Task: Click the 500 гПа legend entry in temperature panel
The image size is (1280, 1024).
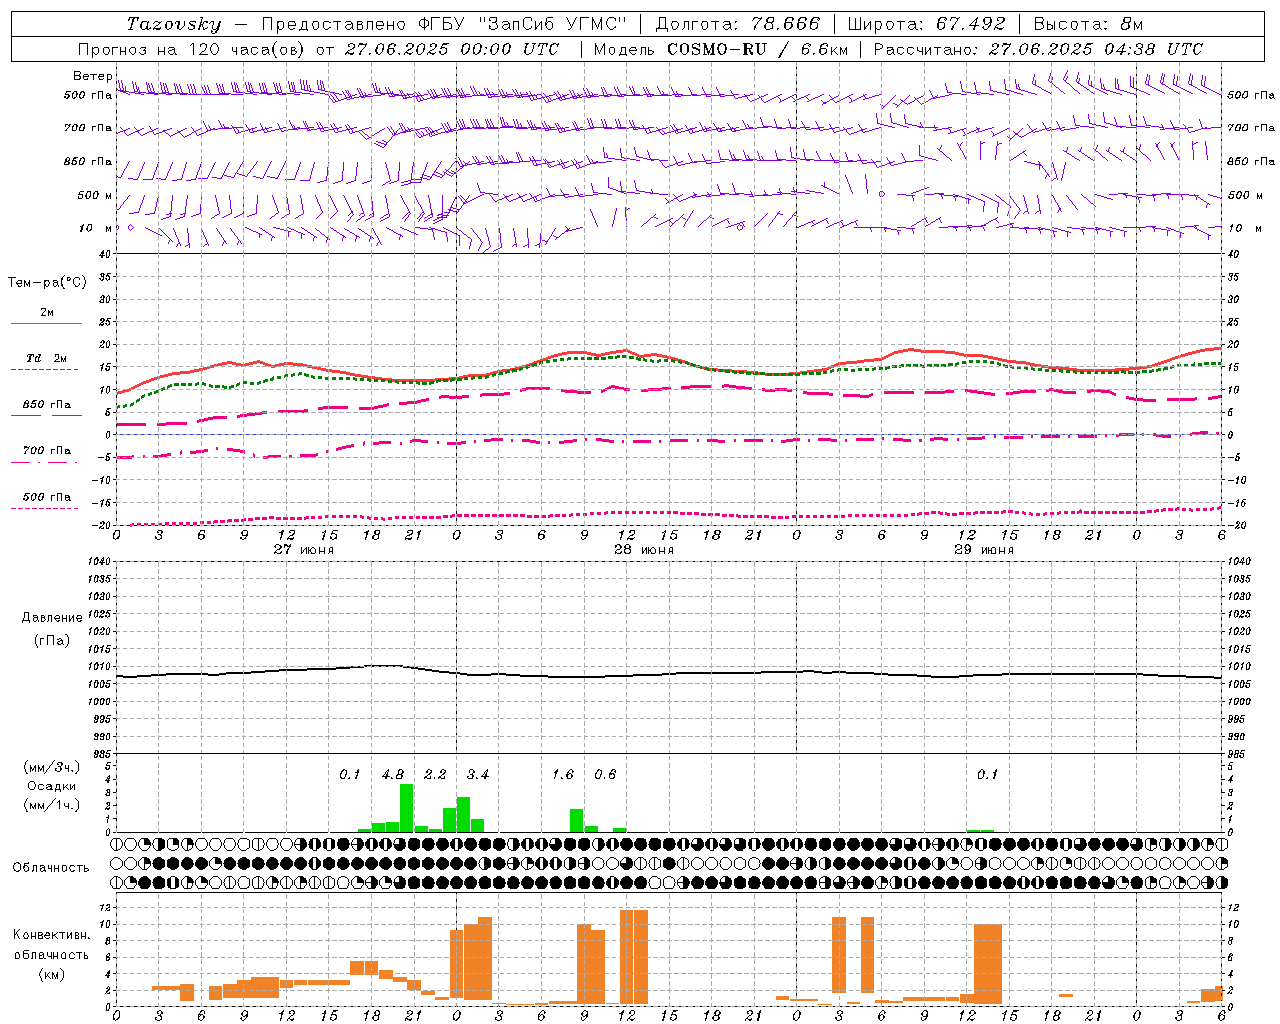Action: 47,497
